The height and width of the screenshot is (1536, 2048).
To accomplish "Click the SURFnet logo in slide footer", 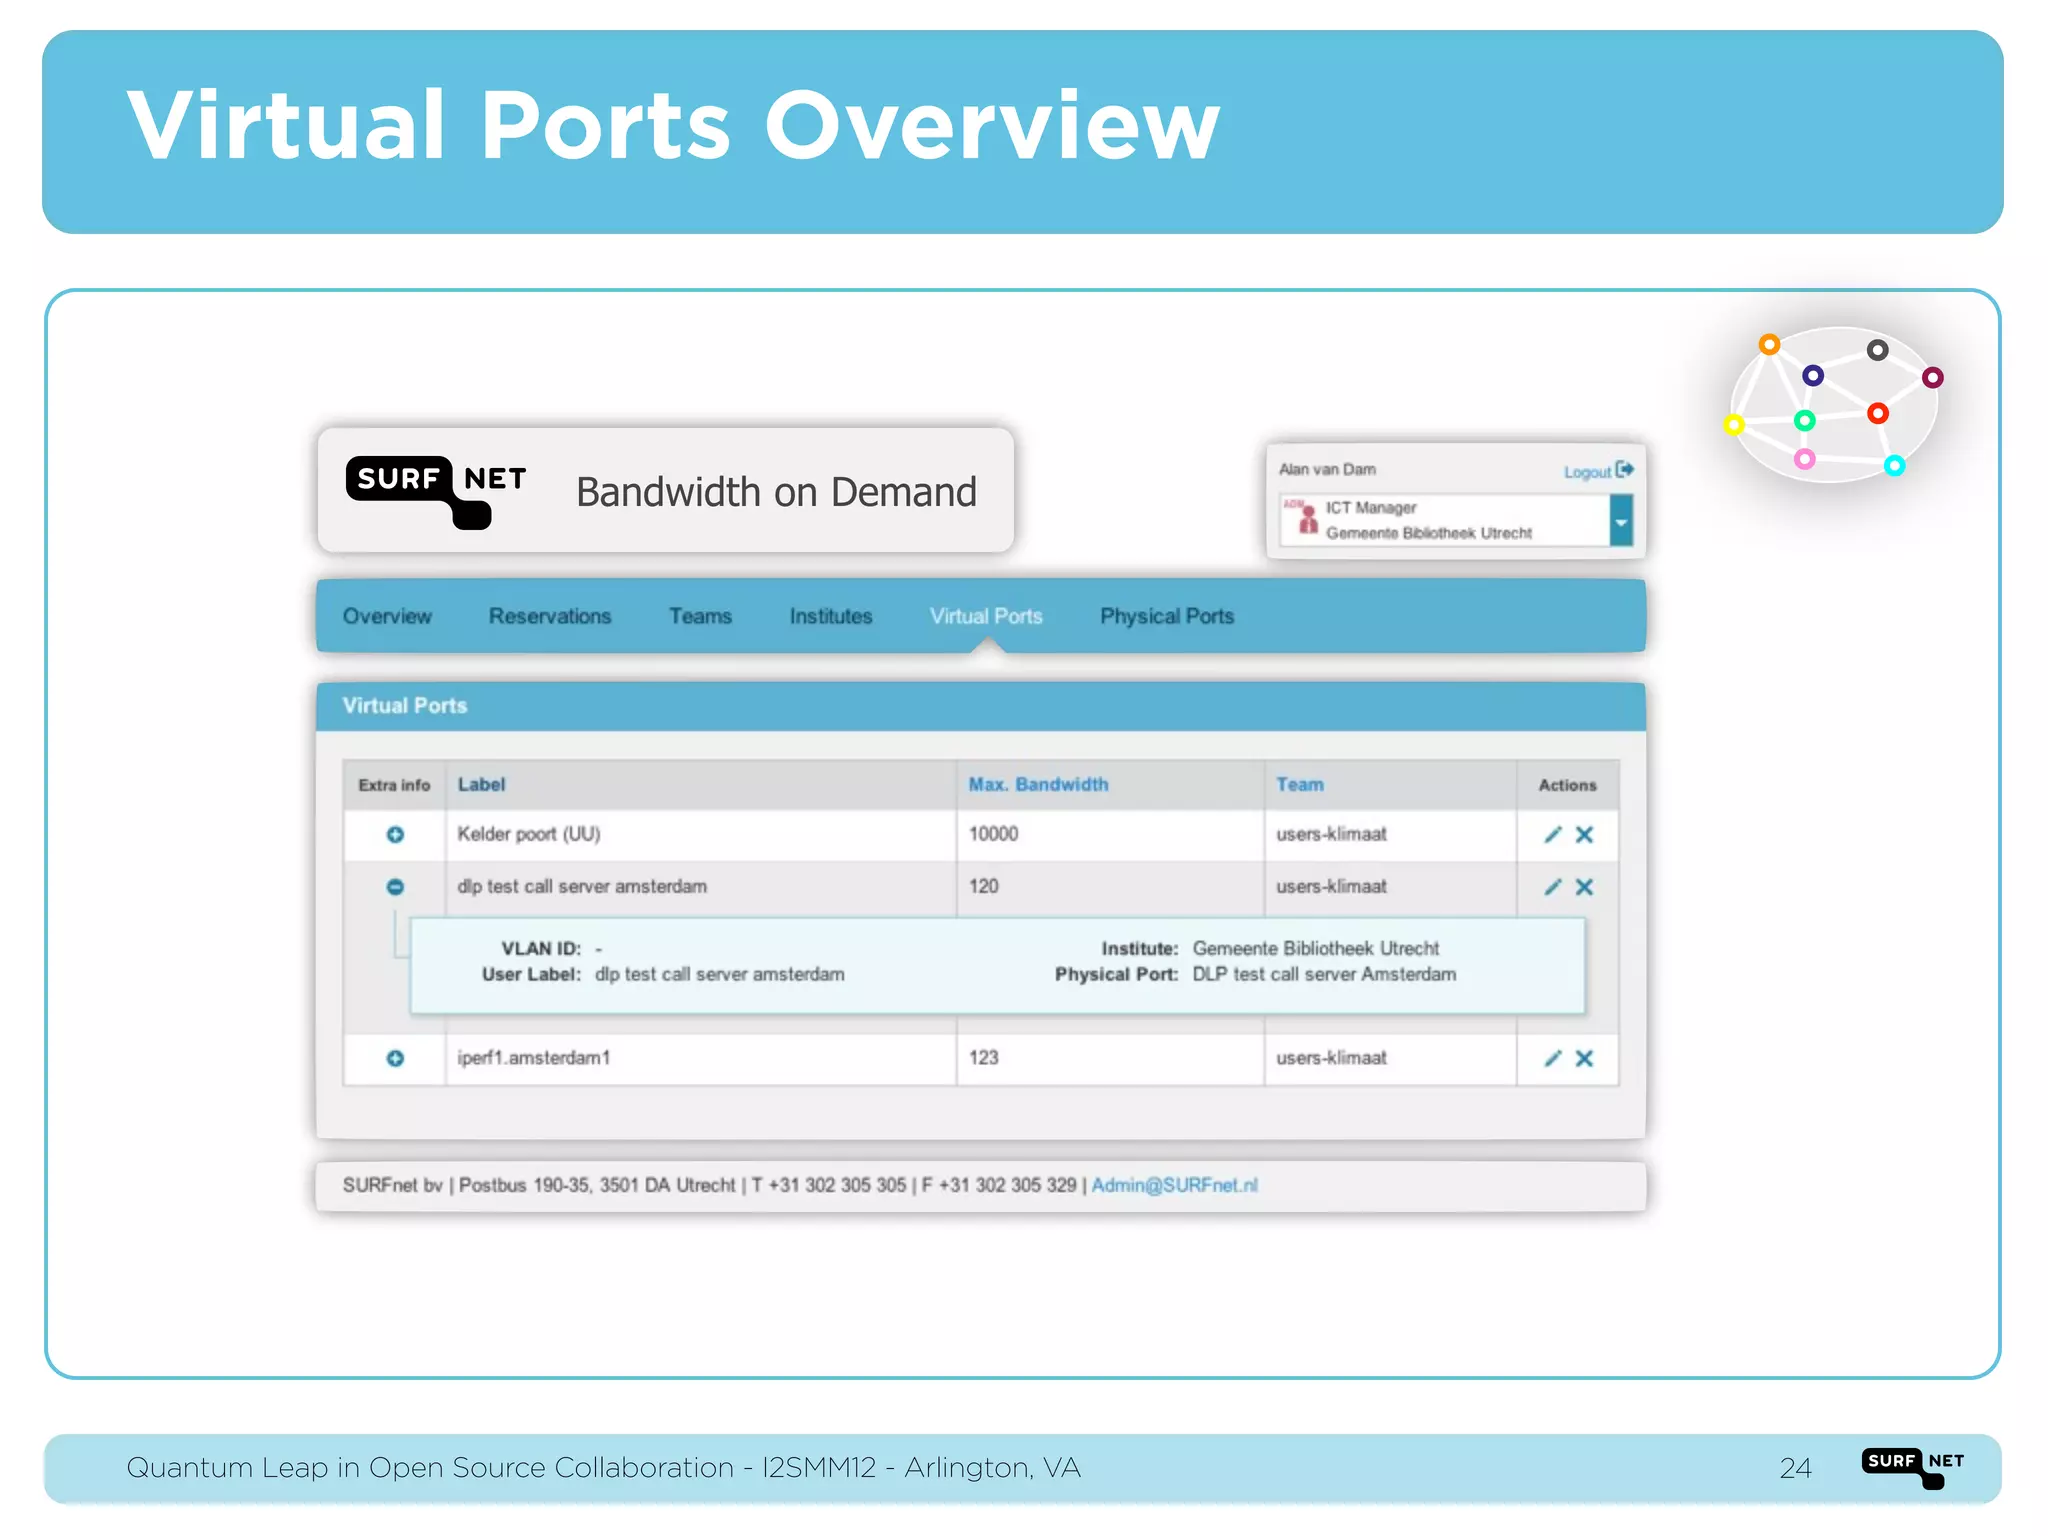I will [x=1913, y=1467].
